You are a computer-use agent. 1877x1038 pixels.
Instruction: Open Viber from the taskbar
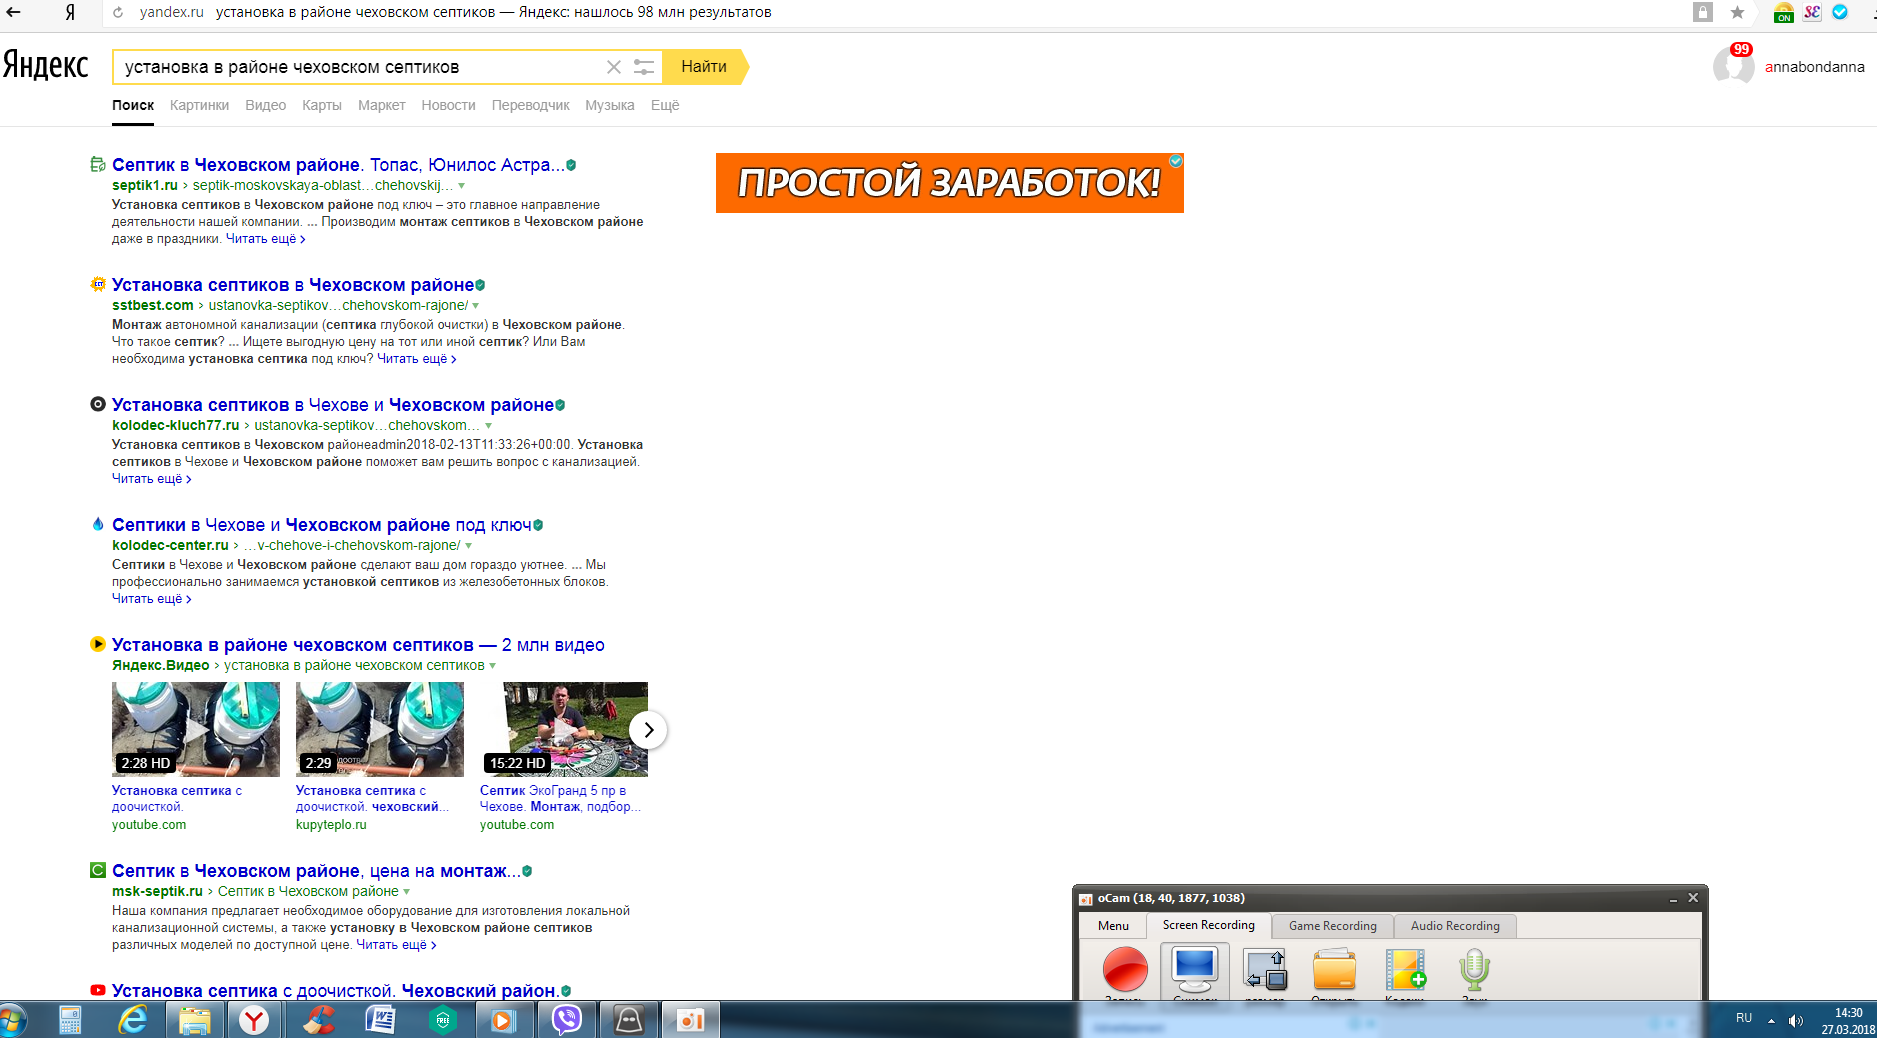pyautogui.click(x=567, y=1020)
